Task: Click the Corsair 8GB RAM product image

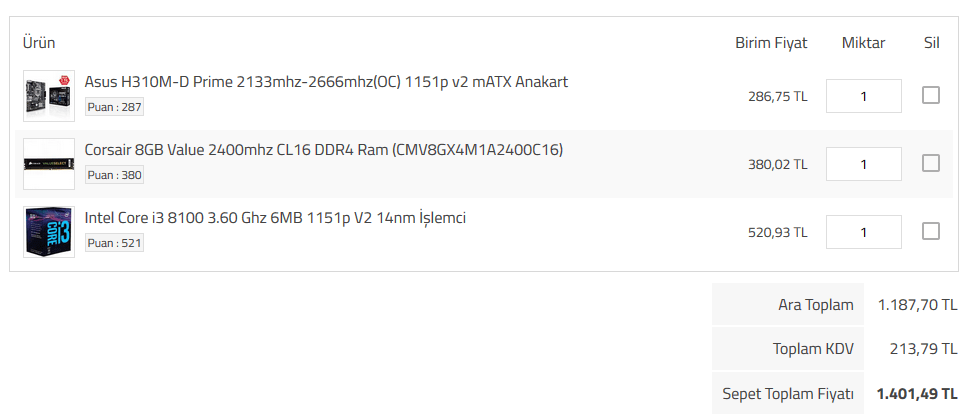Action: (x=49, y=163)
